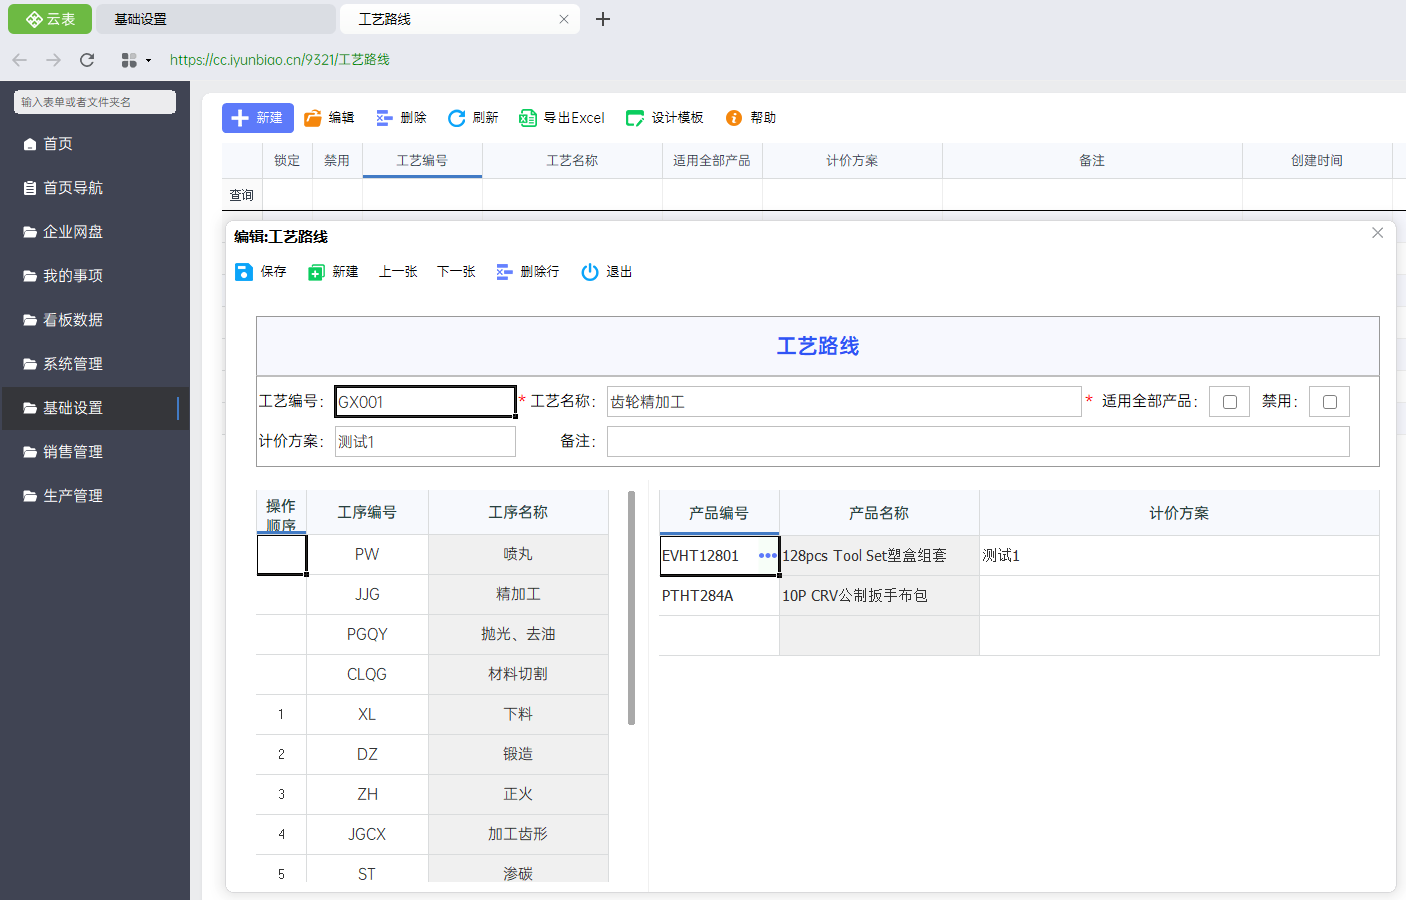Screen dimensions: 1406x900
Task: Click the Export Excel icon
Action: click(528, 118)
